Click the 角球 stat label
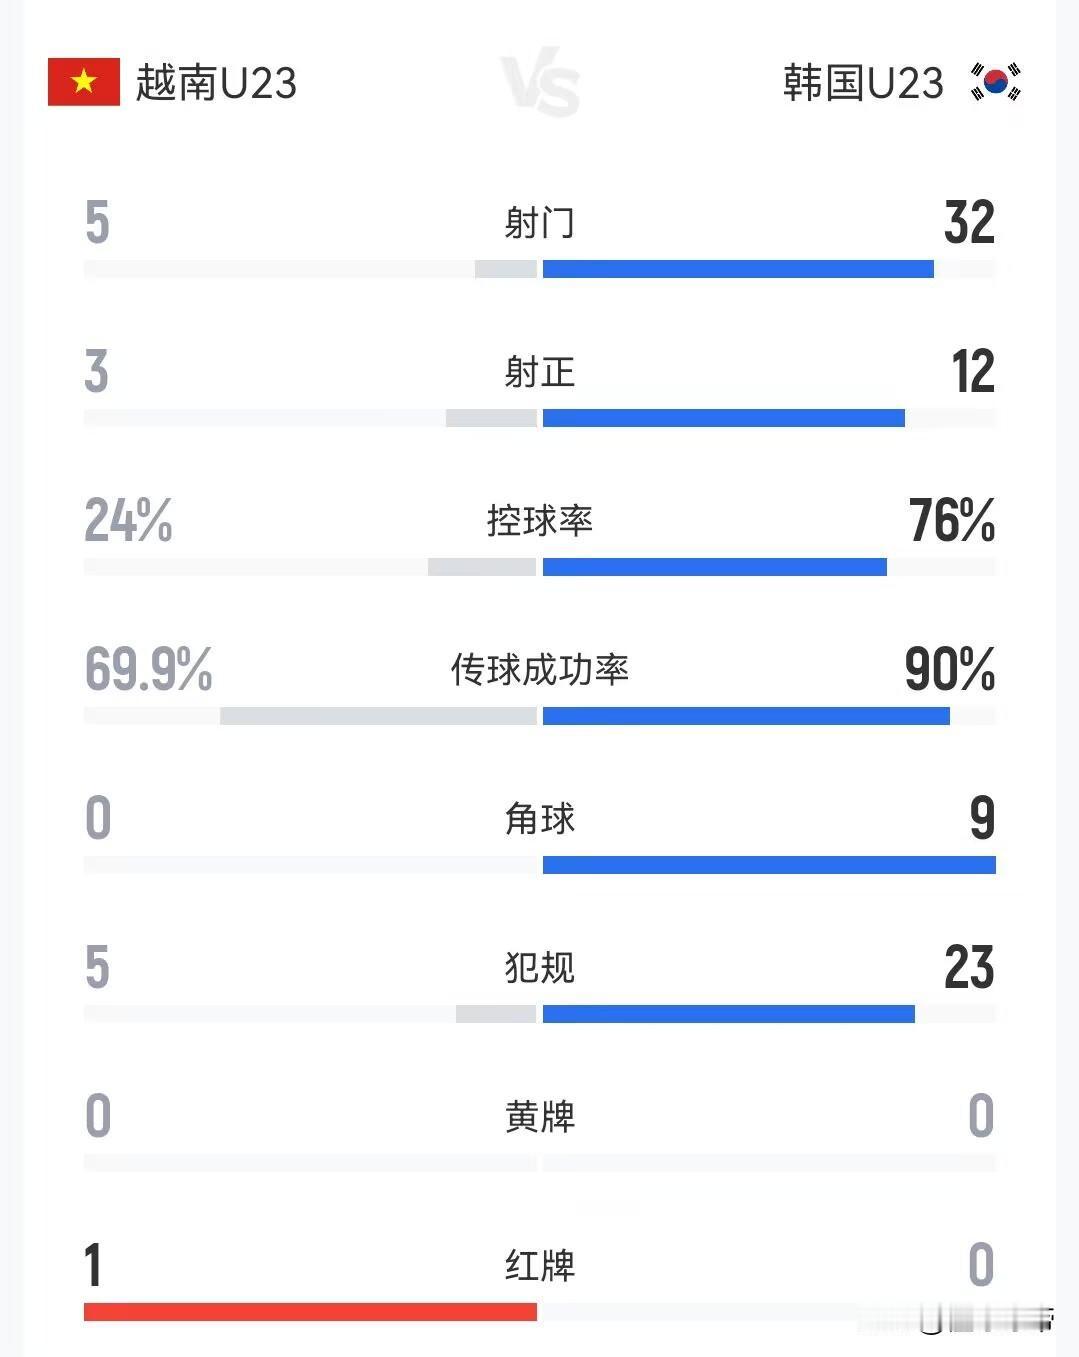 pos(540,818)
